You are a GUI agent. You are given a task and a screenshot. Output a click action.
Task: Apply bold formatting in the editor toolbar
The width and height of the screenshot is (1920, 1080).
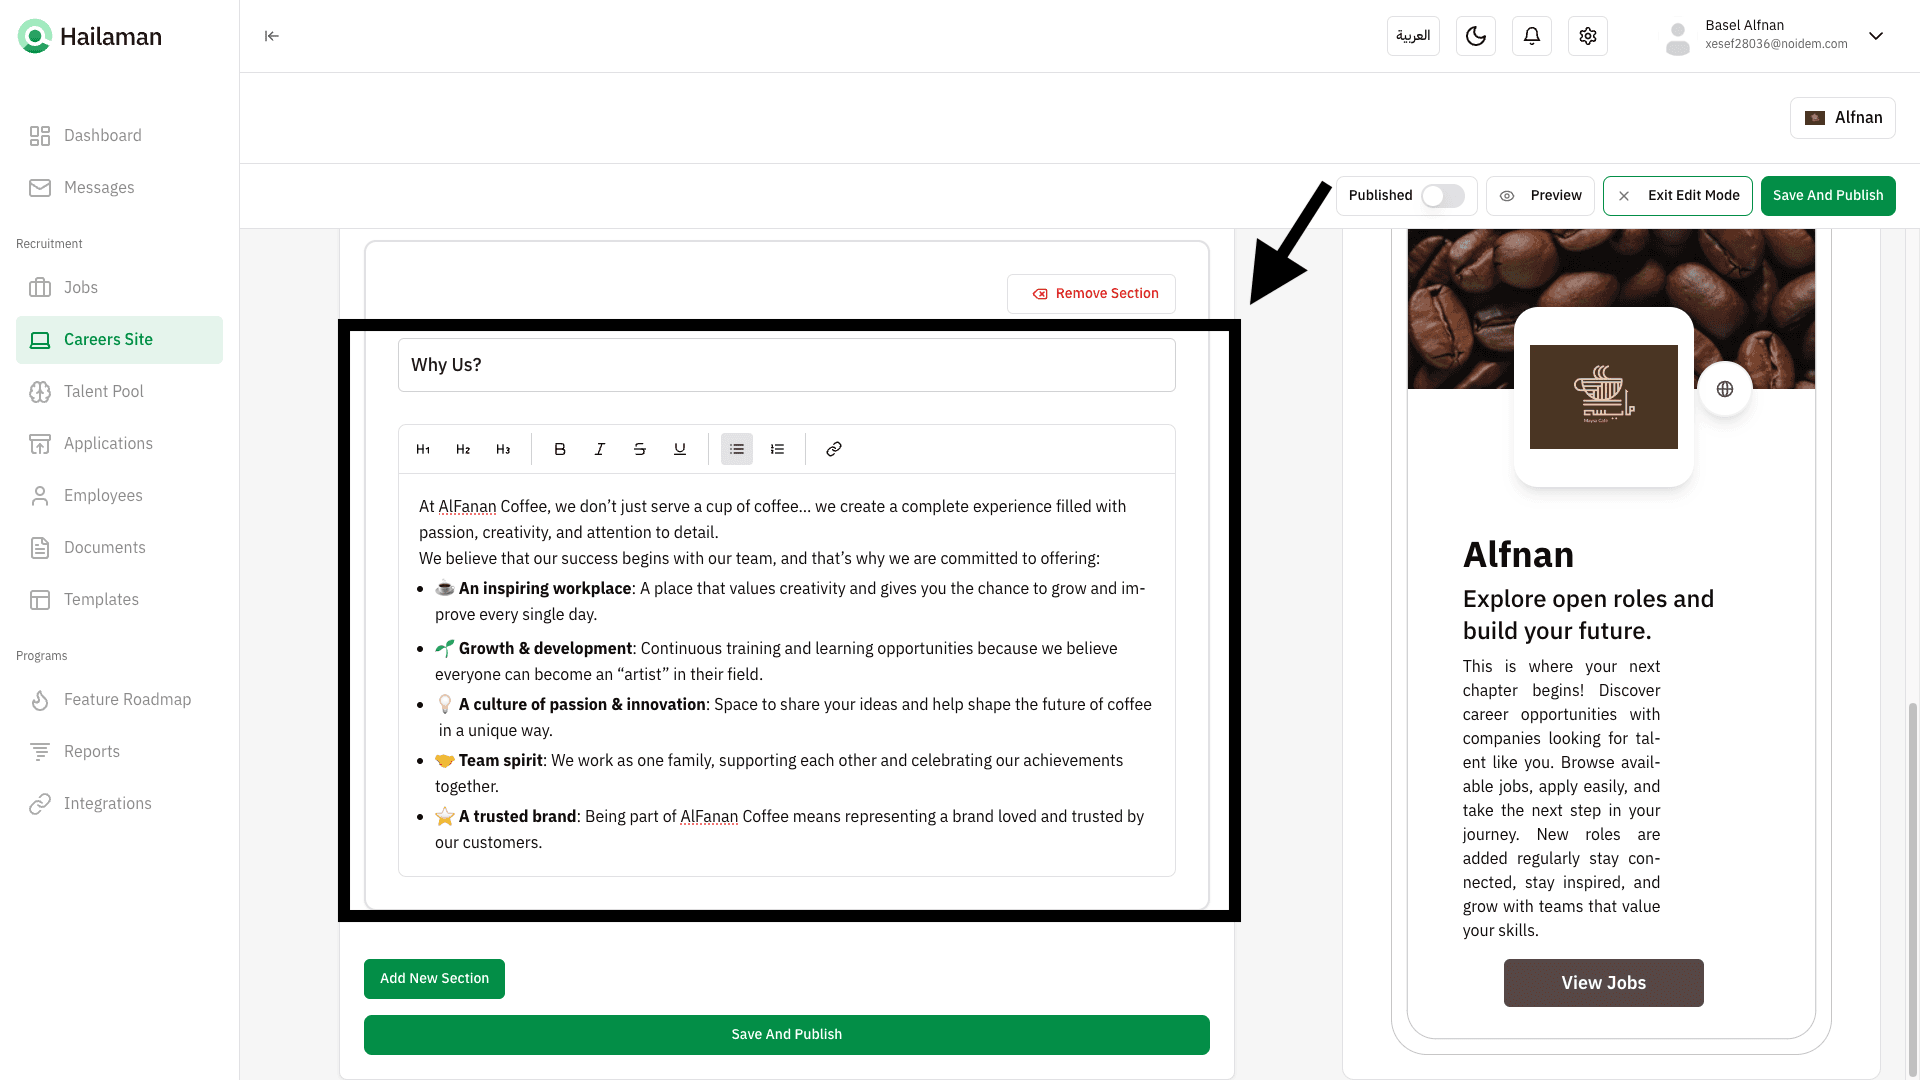[560, 449]
